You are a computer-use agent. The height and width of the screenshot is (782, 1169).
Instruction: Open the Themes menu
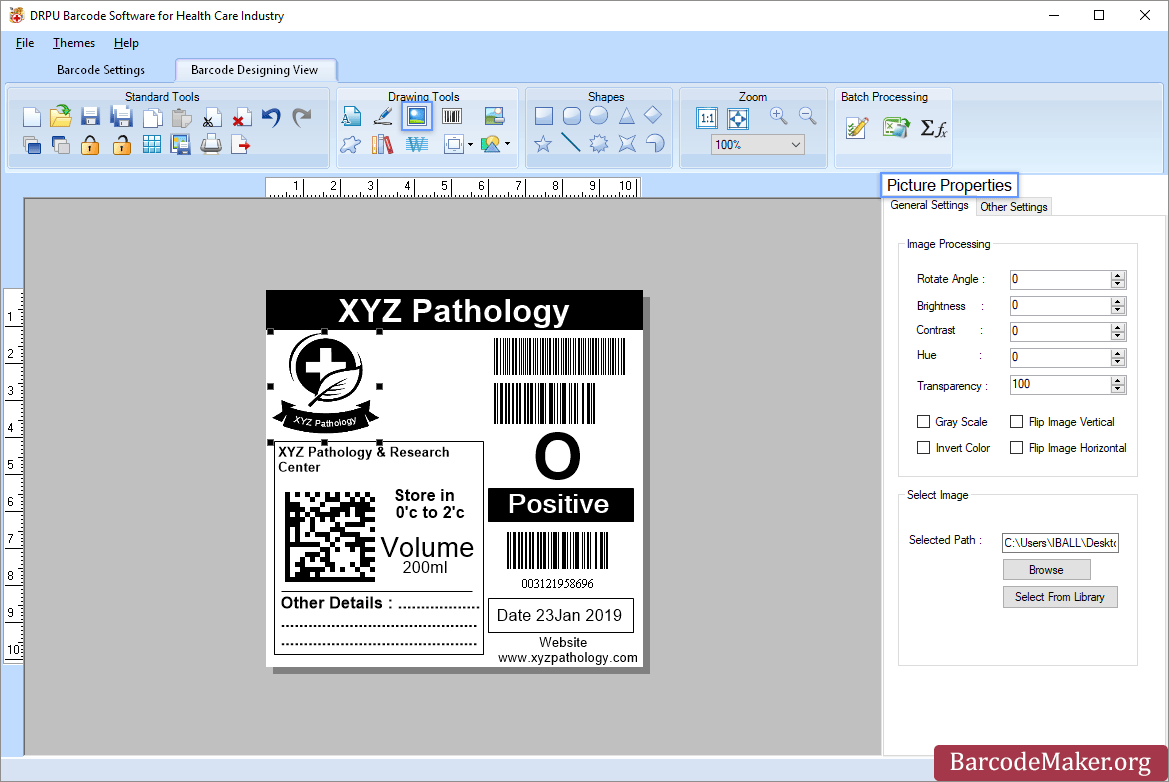point(74,43)
